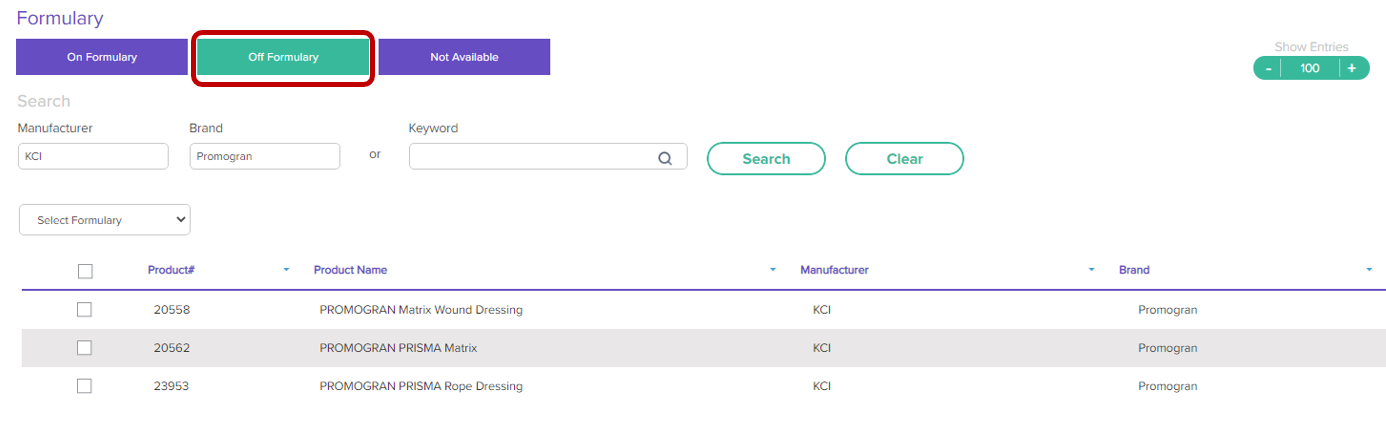Open the Not Available tab
The height and width of the screenshot is (438, 1386).
tap(464, 57)
